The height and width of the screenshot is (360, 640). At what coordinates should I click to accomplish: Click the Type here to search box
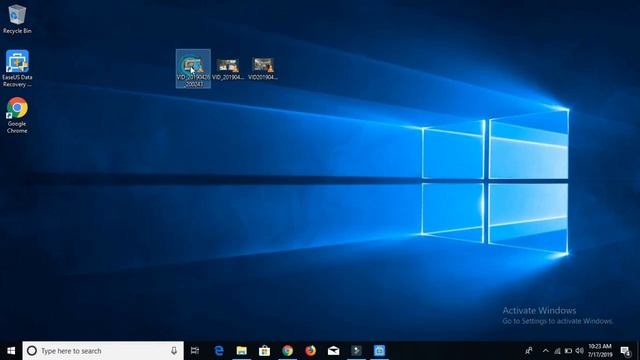(103, 351)
